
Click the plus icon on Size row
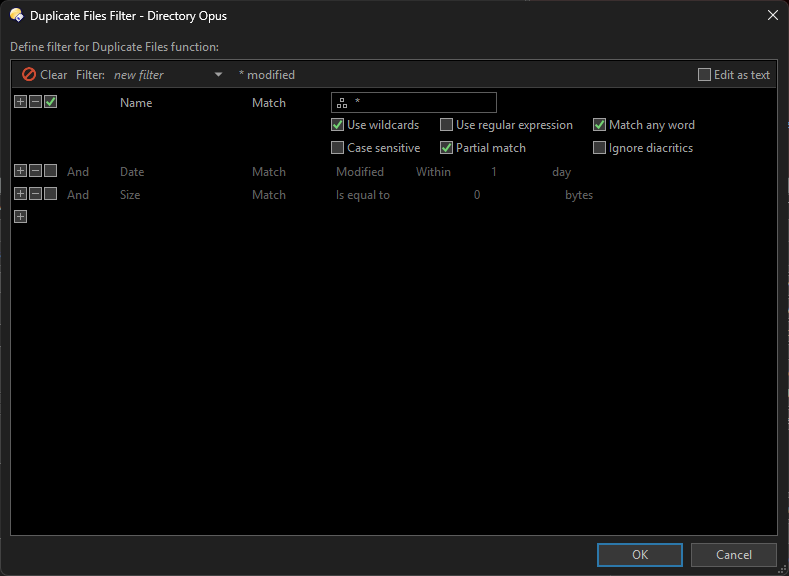click(x=20, y=194)
